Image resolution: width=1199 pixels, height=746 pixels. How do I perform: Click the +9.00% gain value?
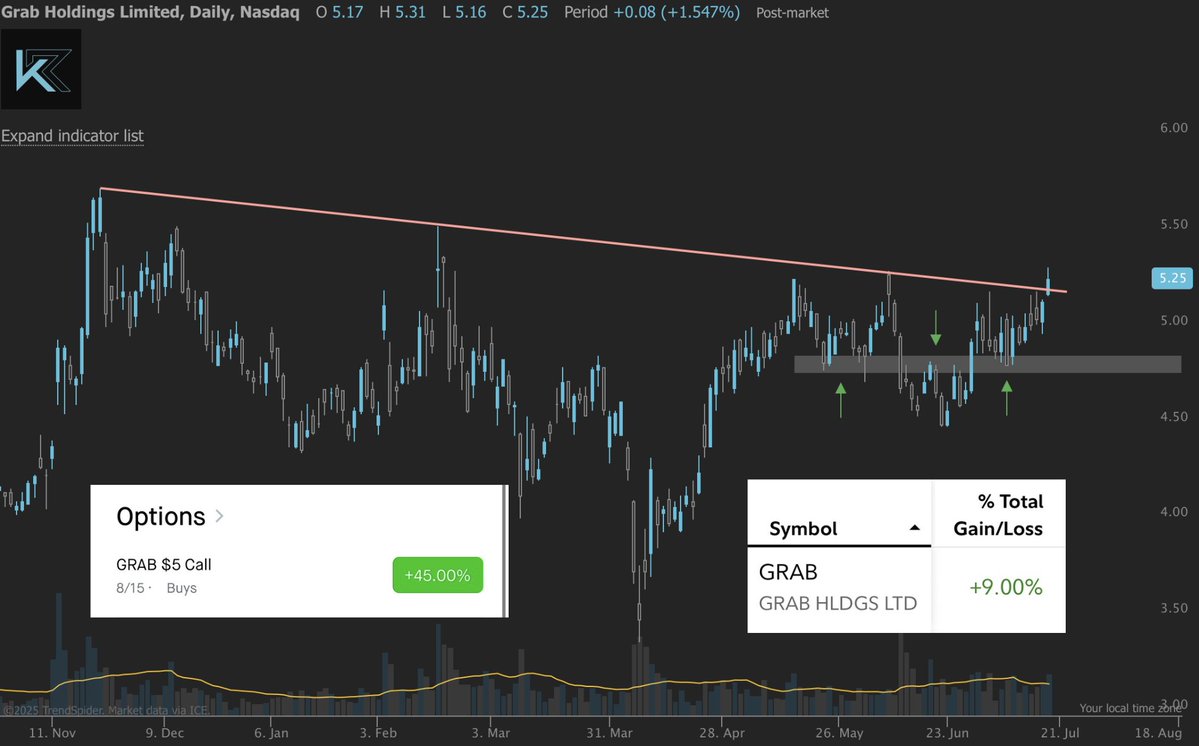pos(1006,587)
